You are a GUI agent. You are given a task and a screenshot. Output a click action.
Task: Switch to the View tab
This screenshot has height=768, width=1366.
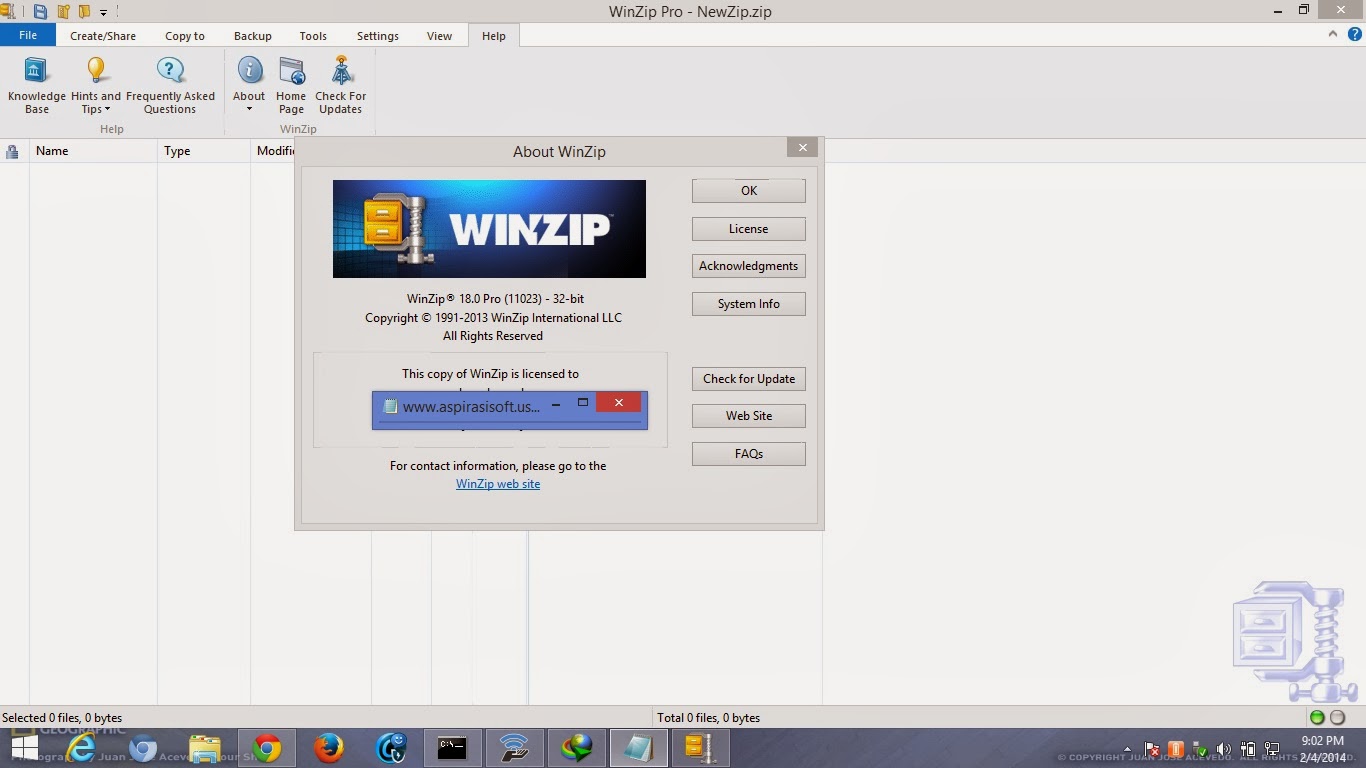coord(440,36)
